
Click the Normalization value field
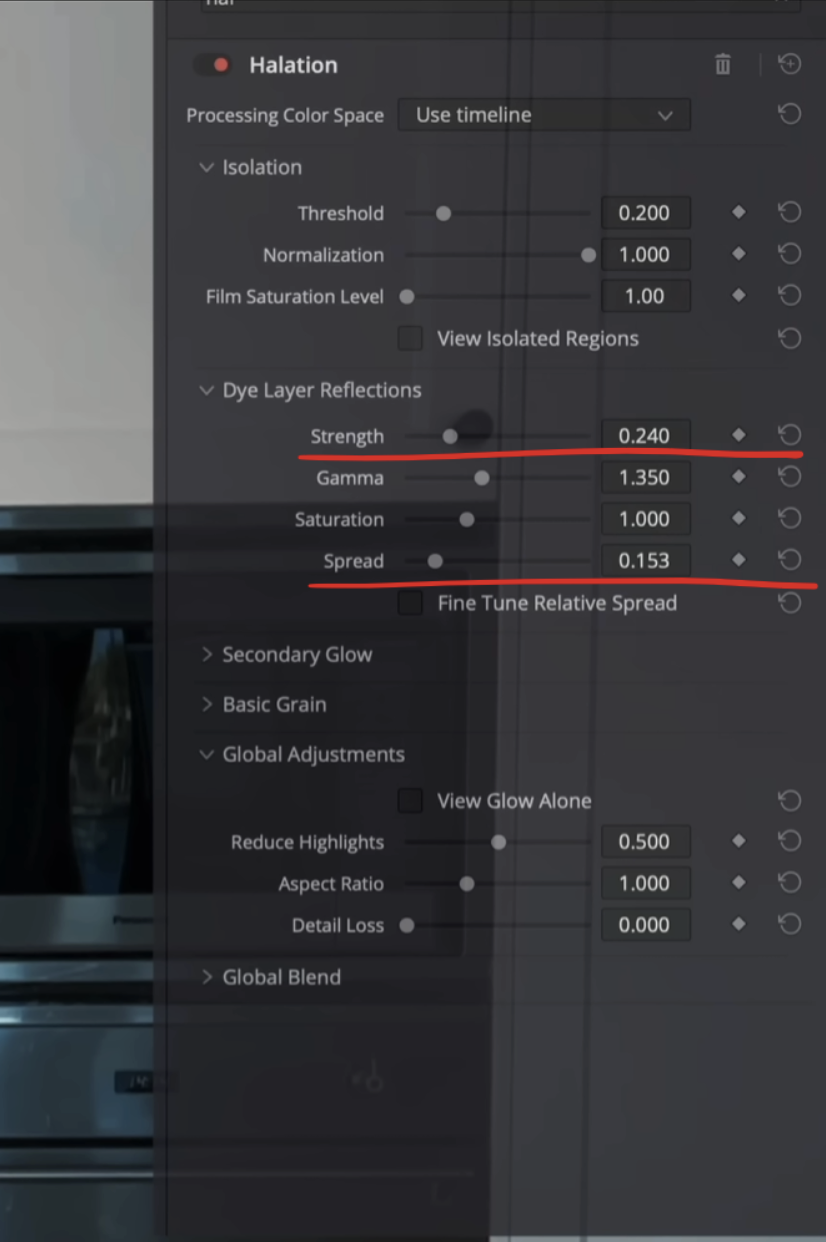tap(645, 255)
